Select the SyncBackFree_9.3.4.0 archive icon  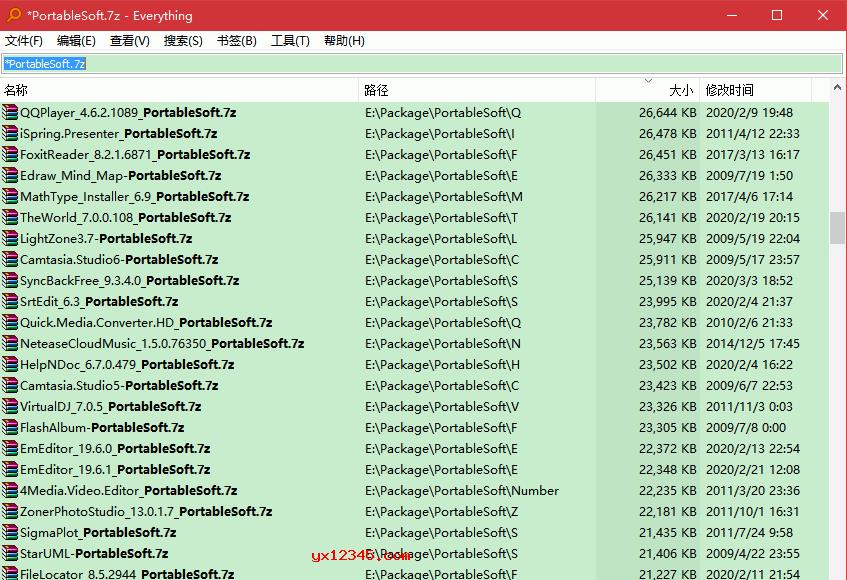tap(10, 280)
